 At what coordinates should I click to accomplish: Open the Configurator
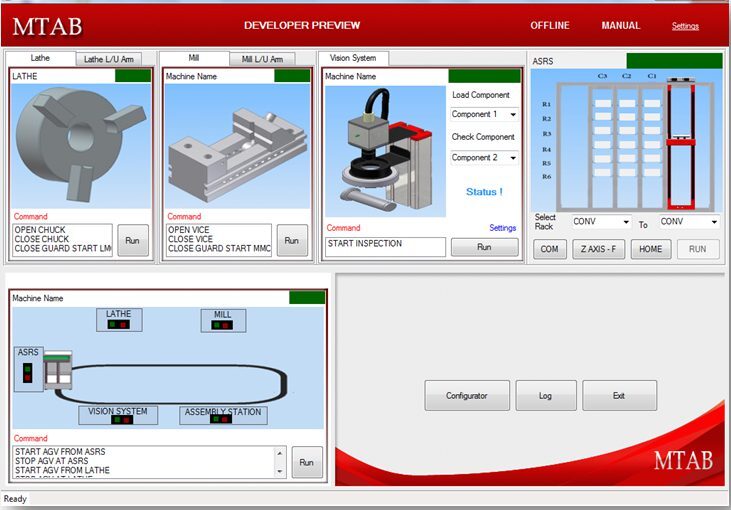pyautogui.click(x=467, y=396)
